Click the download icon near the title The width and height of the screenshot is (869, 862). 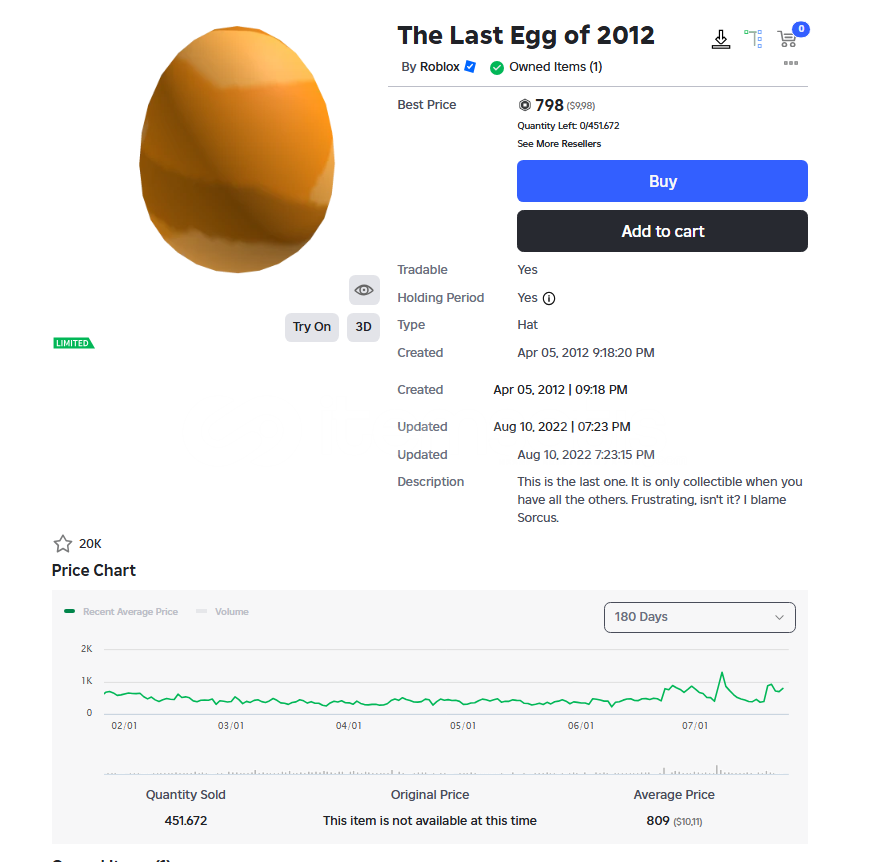(x=720, y=39)
